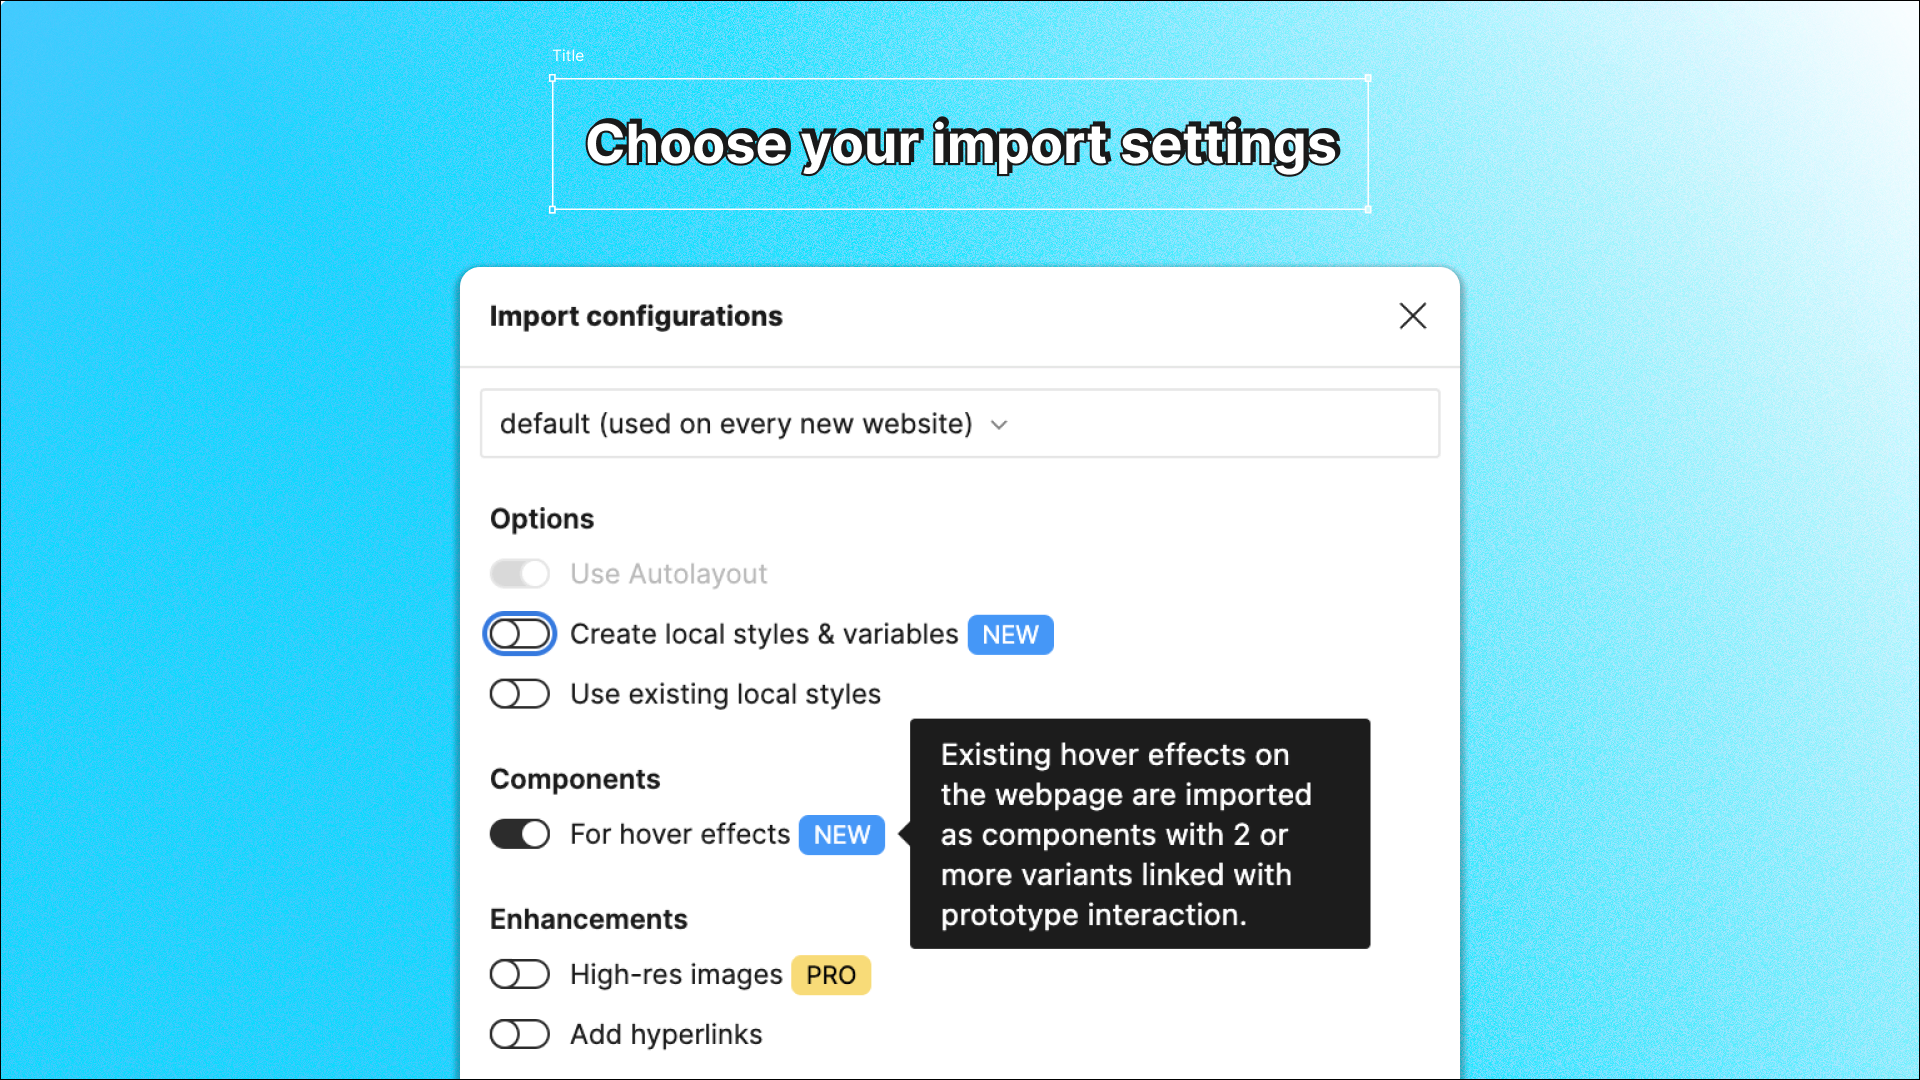
Task: Disable the For hover effects toggle
Action: point(520,833)
